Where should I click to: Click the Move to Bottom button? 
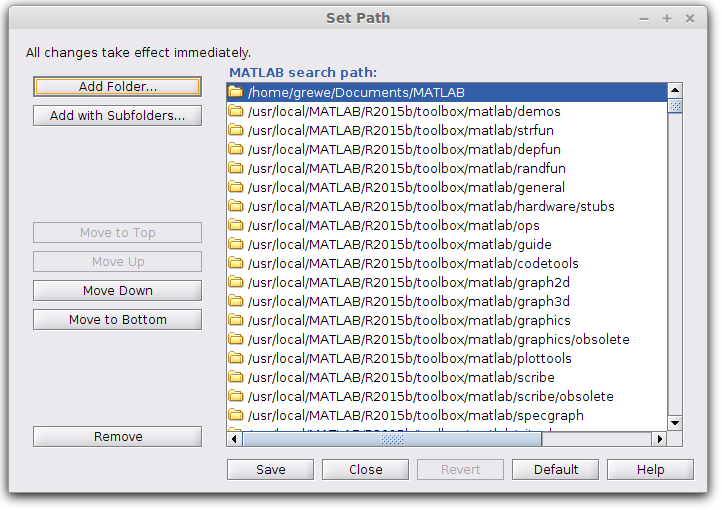pos(117,320)
